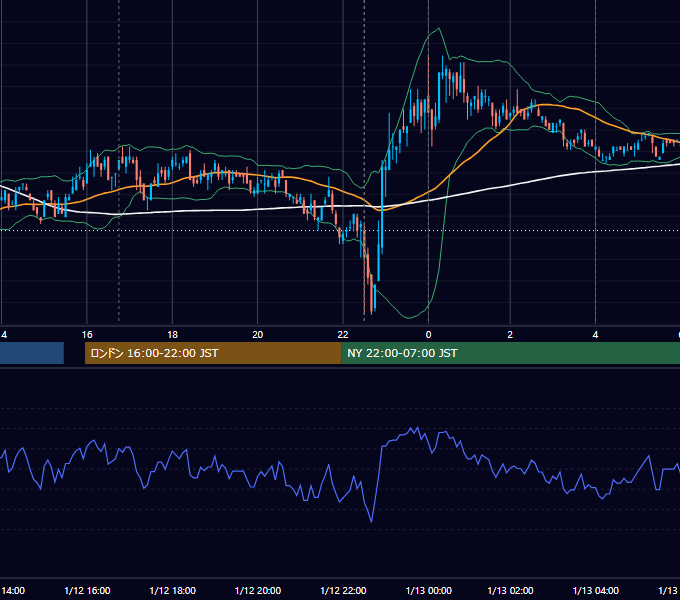Click the '14:00' label at bottom left

pos(13,590)
